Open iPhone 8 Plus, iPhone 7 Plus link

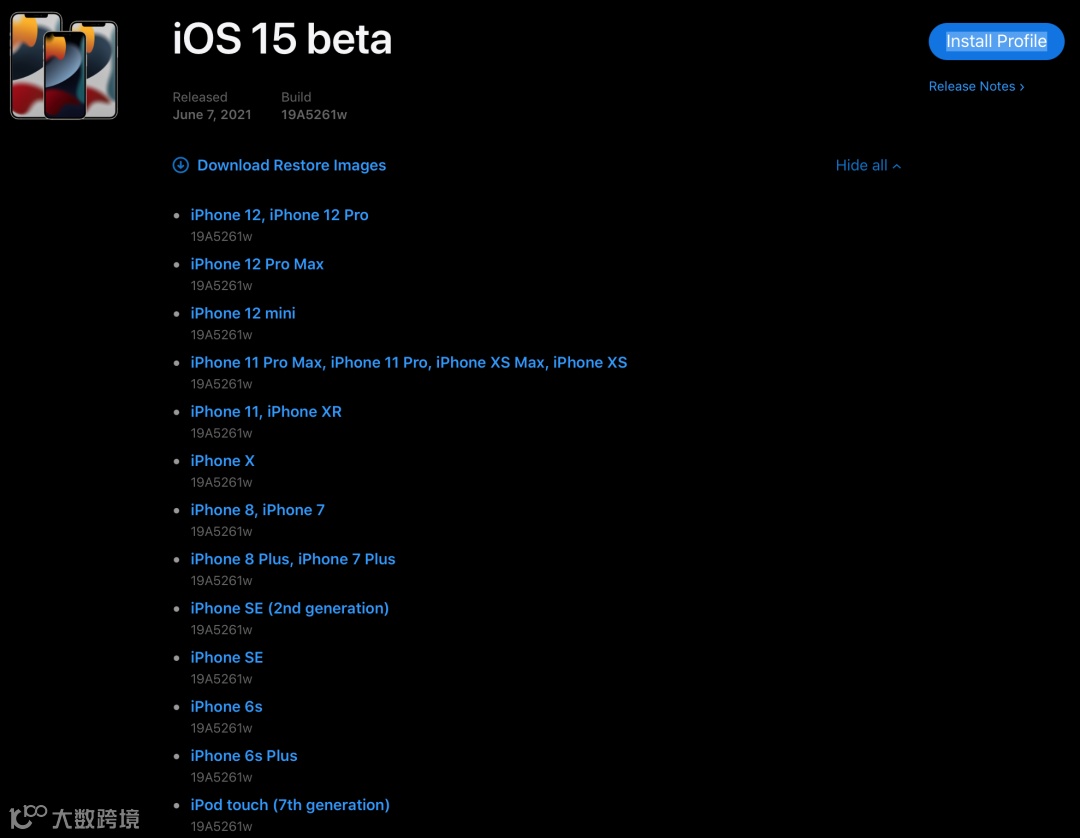293,559
